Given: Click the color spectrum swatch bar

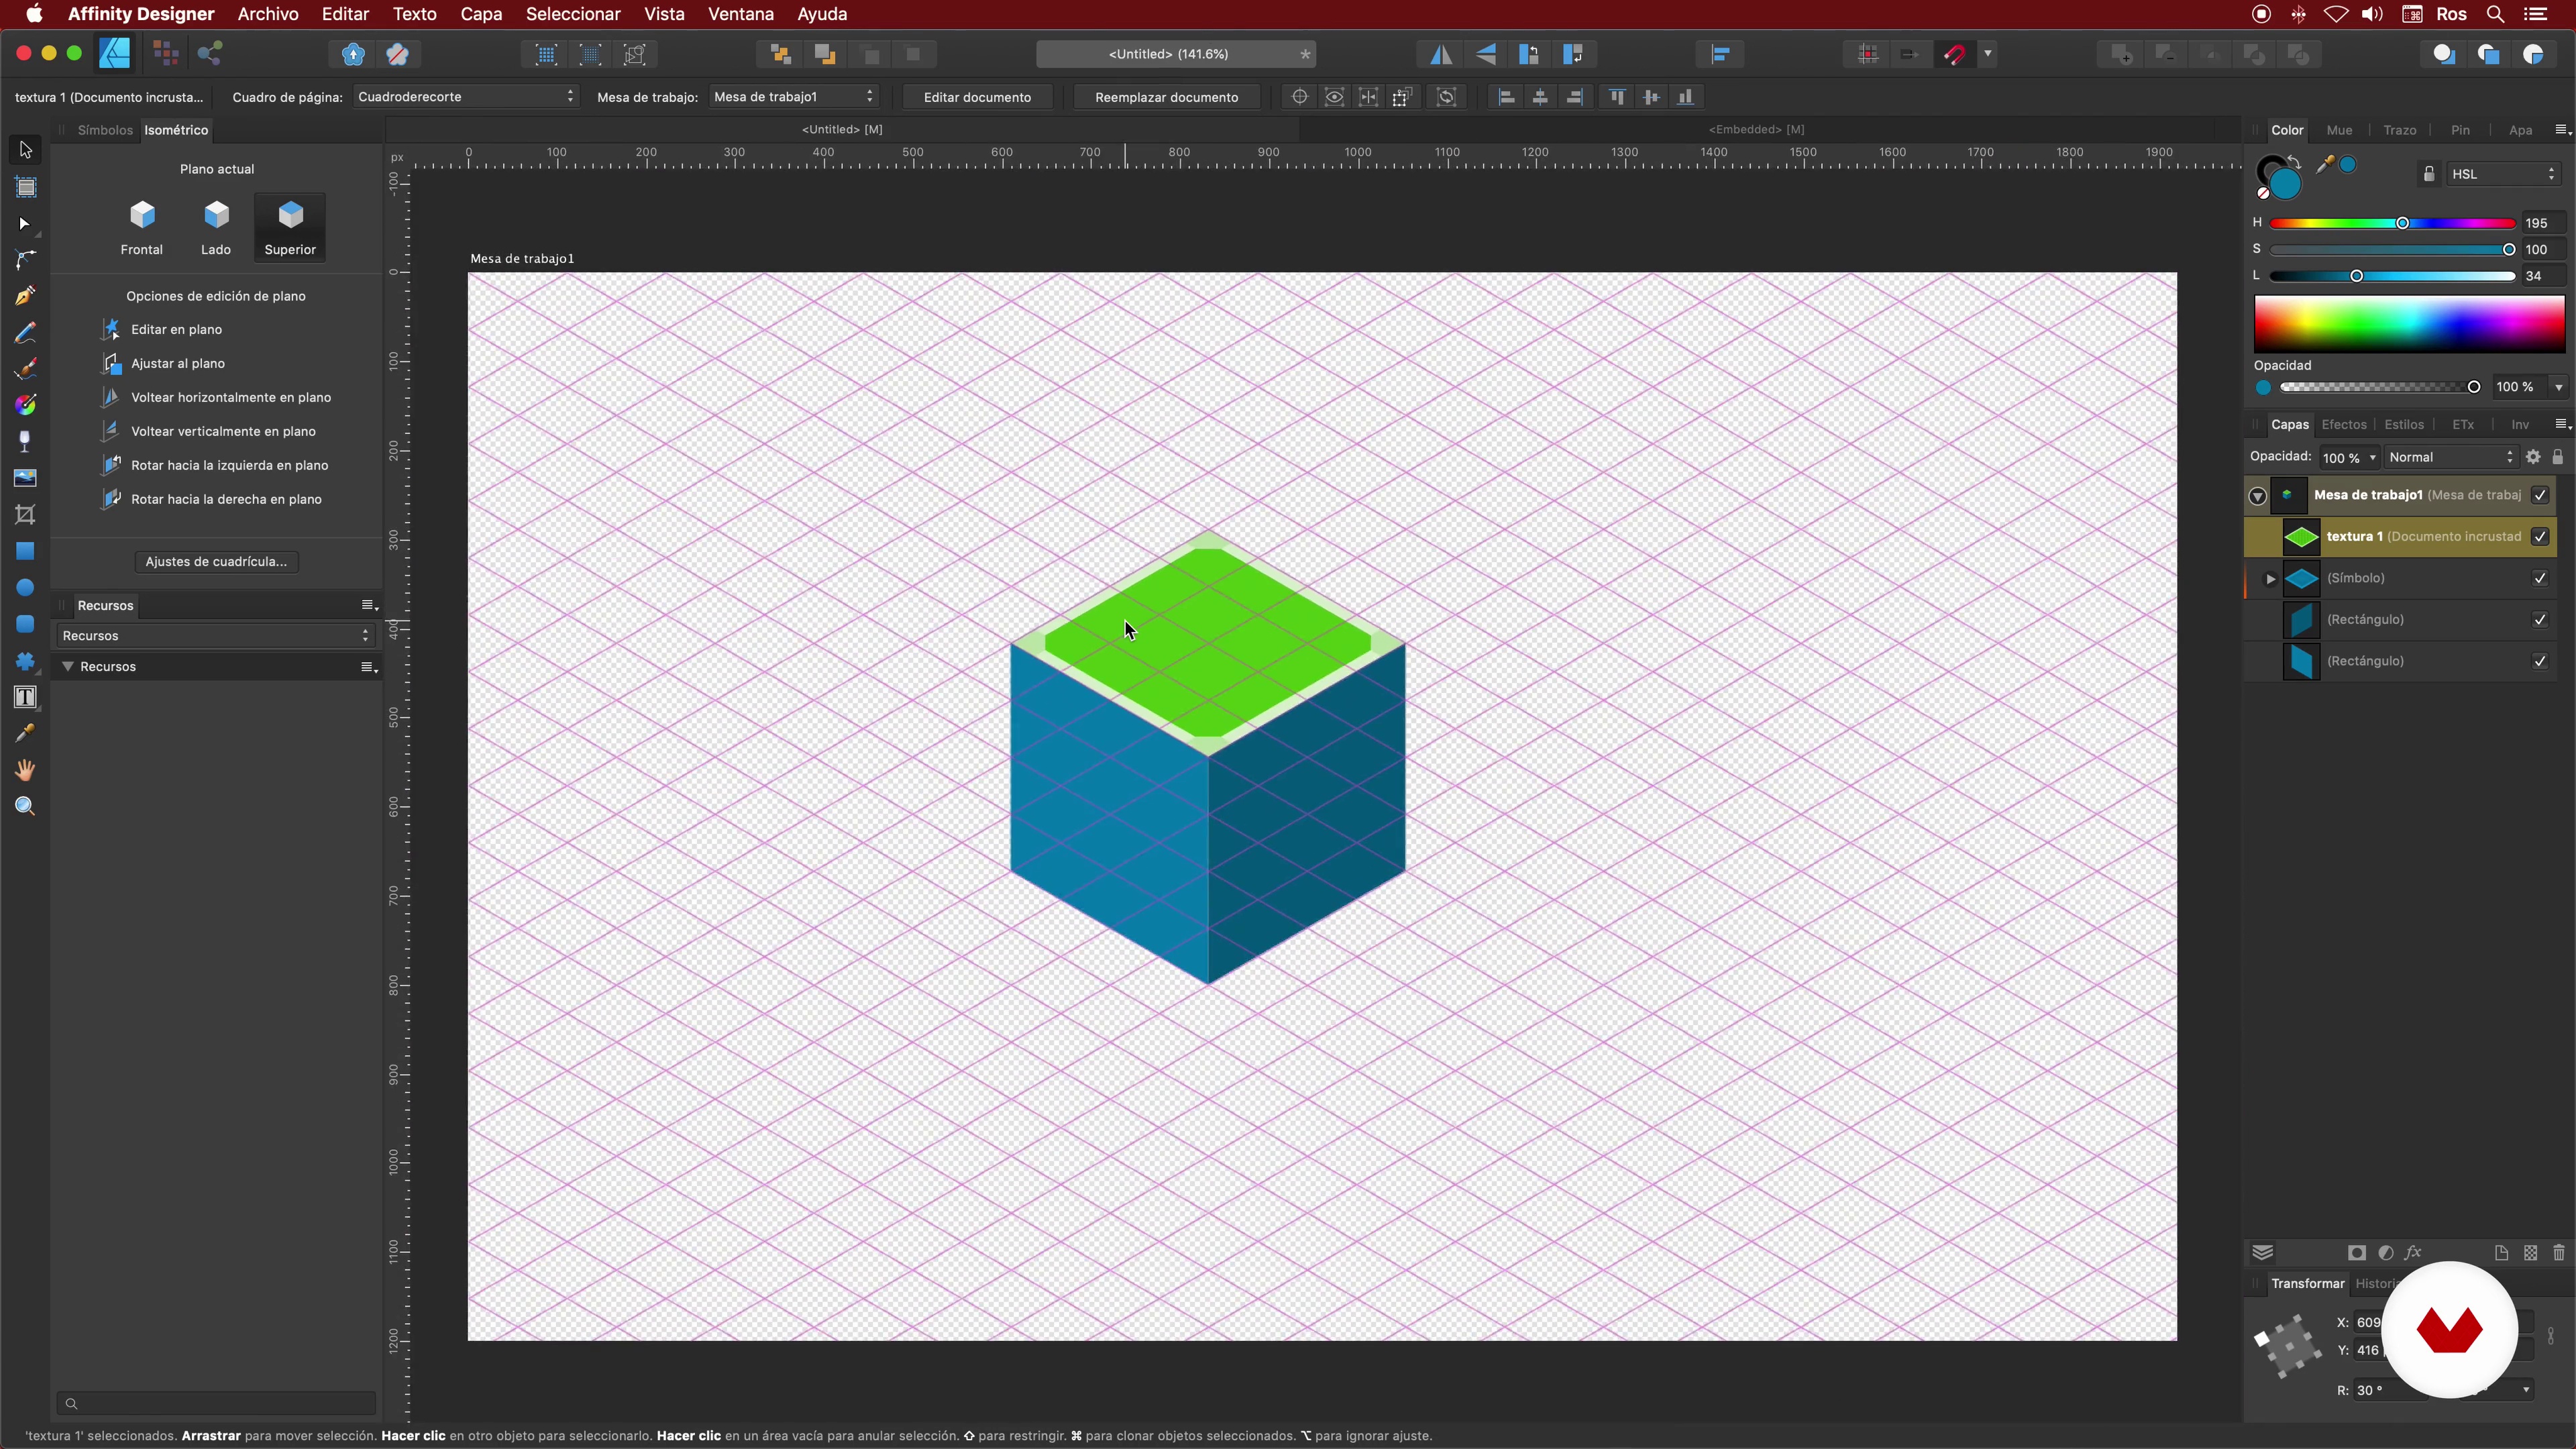Looking at the screenshot, I should (2409, 324).
